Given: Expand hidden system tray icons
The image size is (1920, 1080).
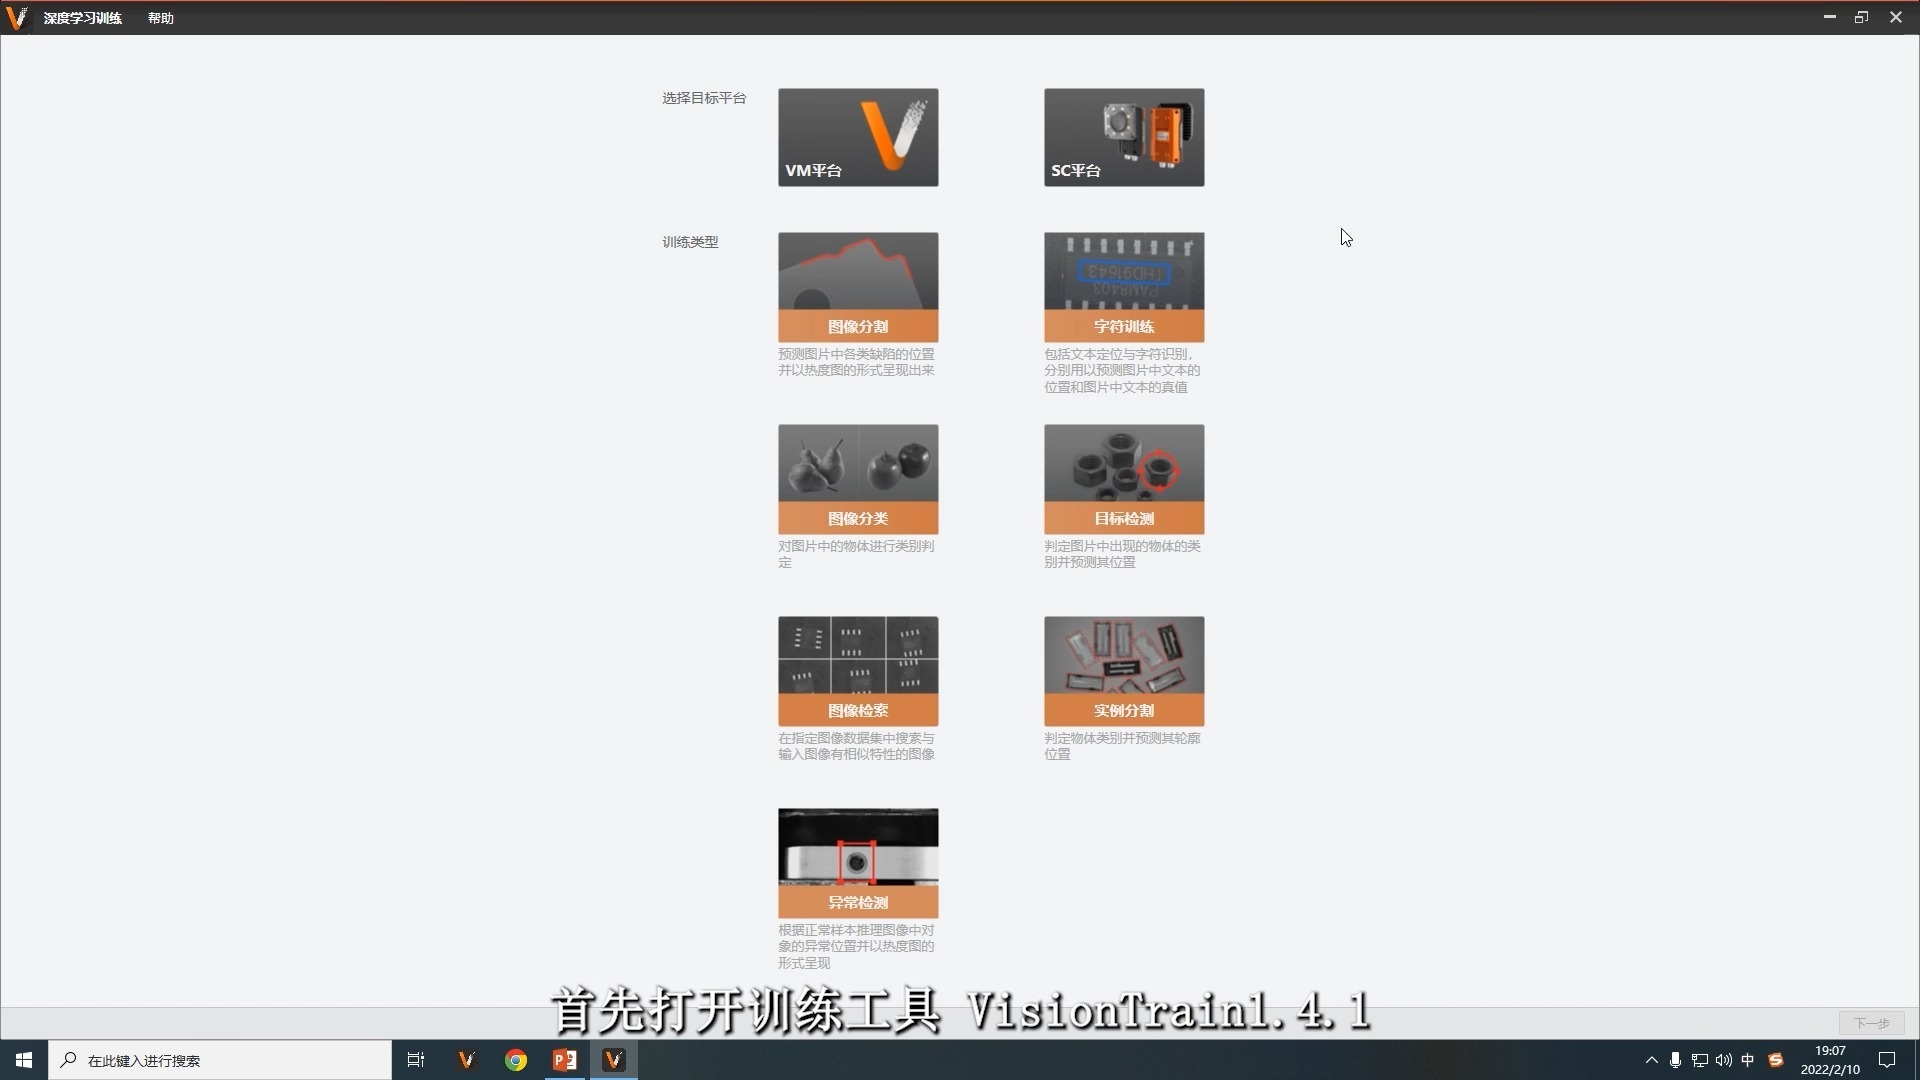Looking at the screenshot, I should point(1651,1060).
